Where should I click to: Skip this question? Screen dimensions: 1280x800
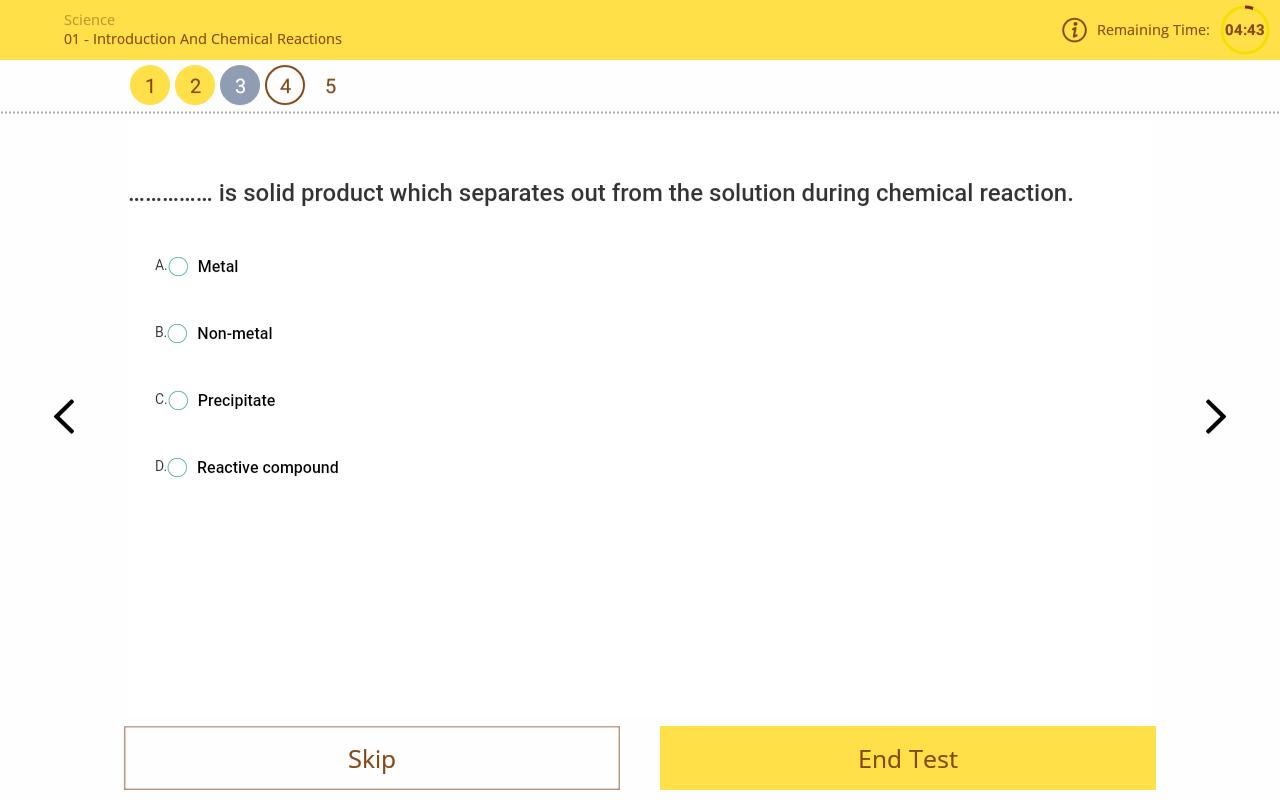[x=372, y=758]
